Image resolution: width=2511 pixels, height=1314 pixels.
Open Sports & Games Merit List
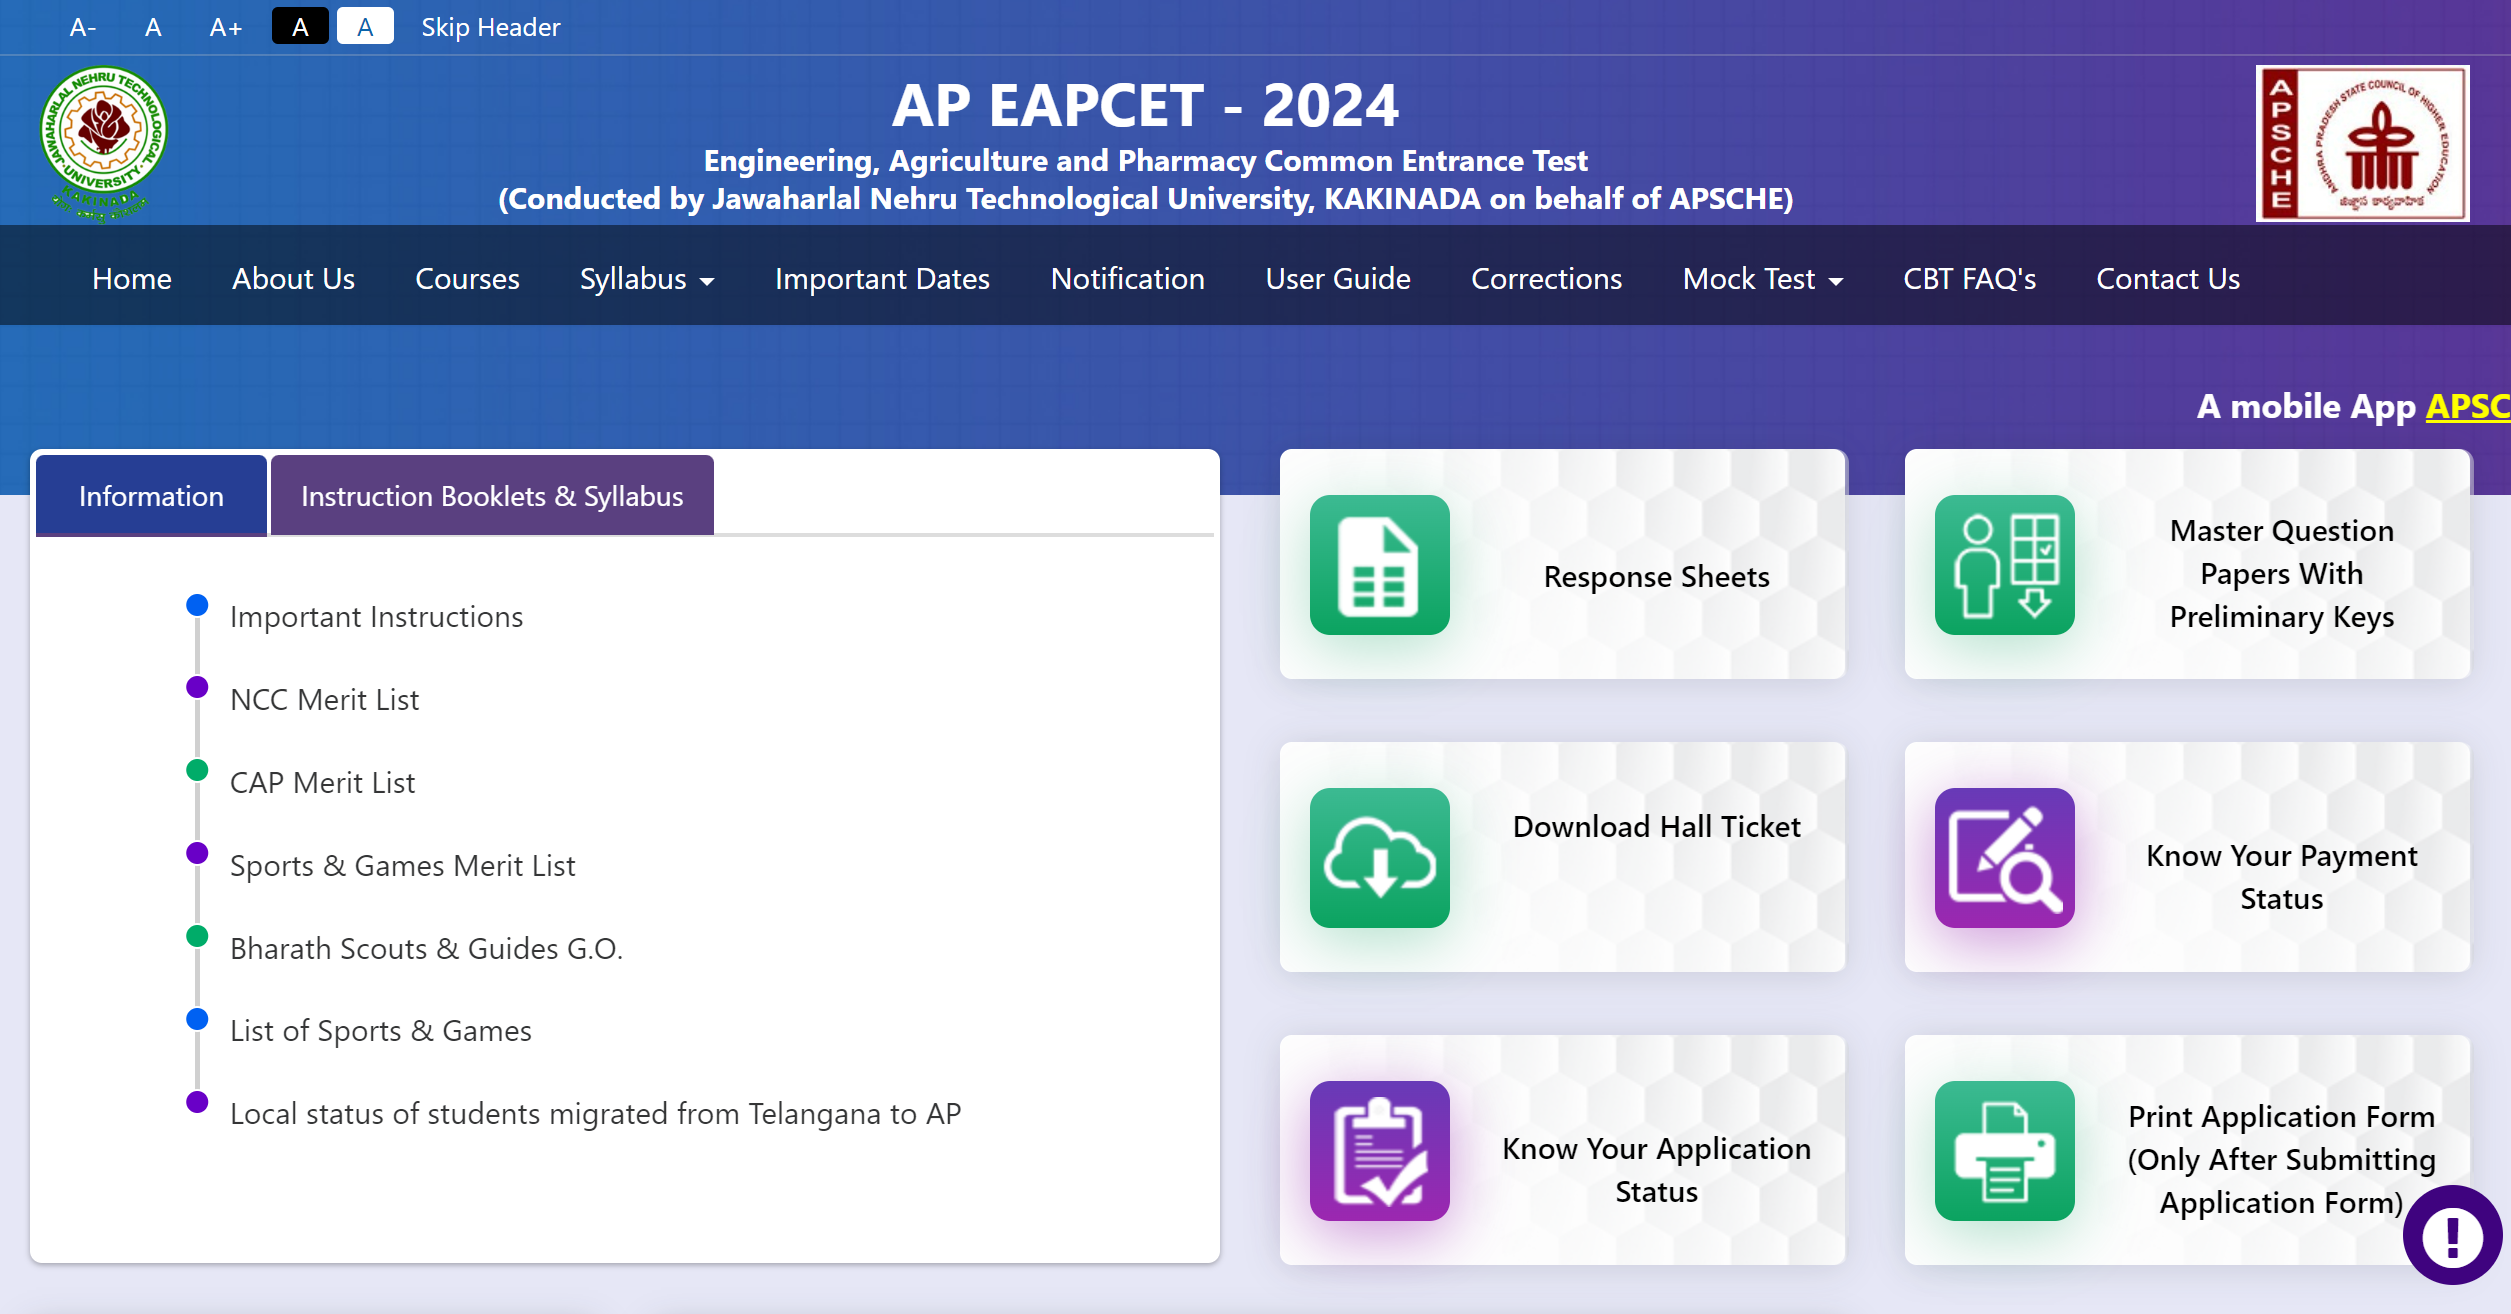(x=403, y=866)
